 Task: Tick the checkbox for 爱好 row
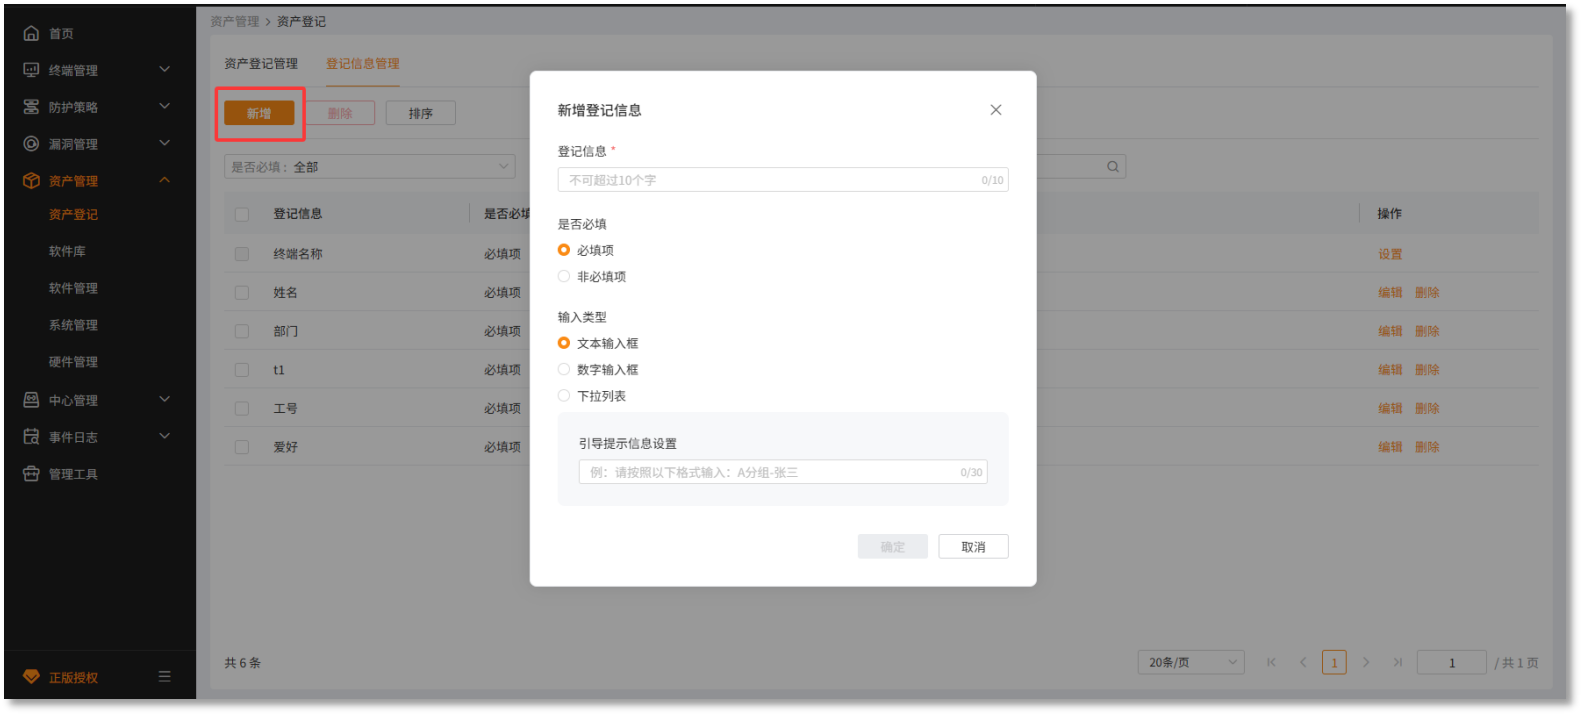242,447
